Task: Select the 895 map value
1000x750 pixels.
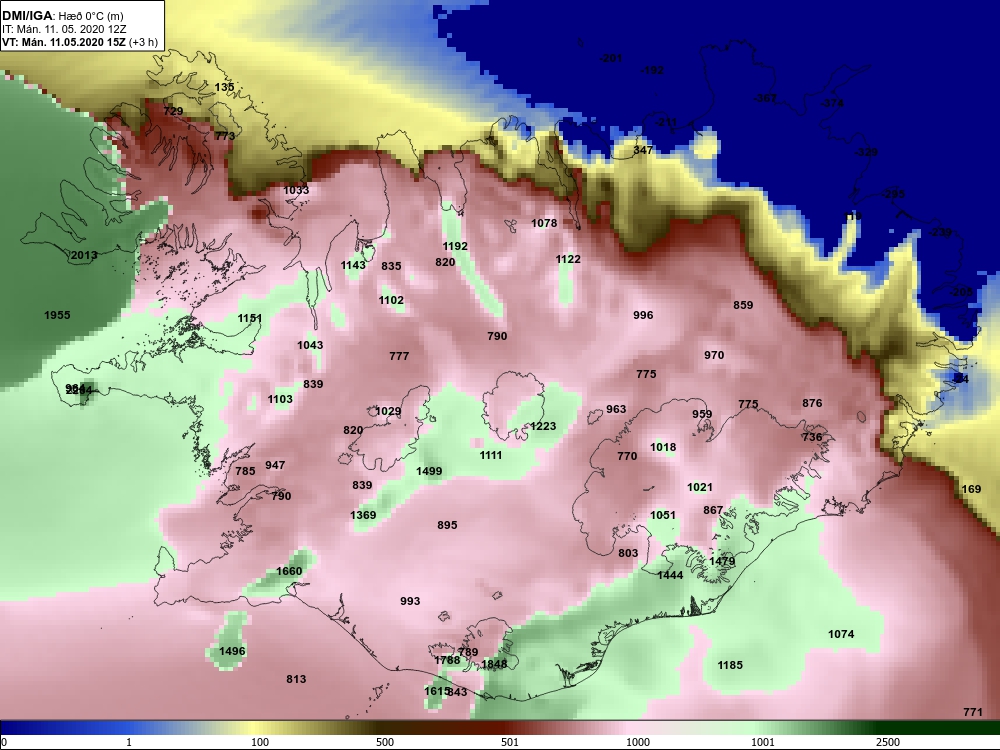Action: (x=447, y=525)
